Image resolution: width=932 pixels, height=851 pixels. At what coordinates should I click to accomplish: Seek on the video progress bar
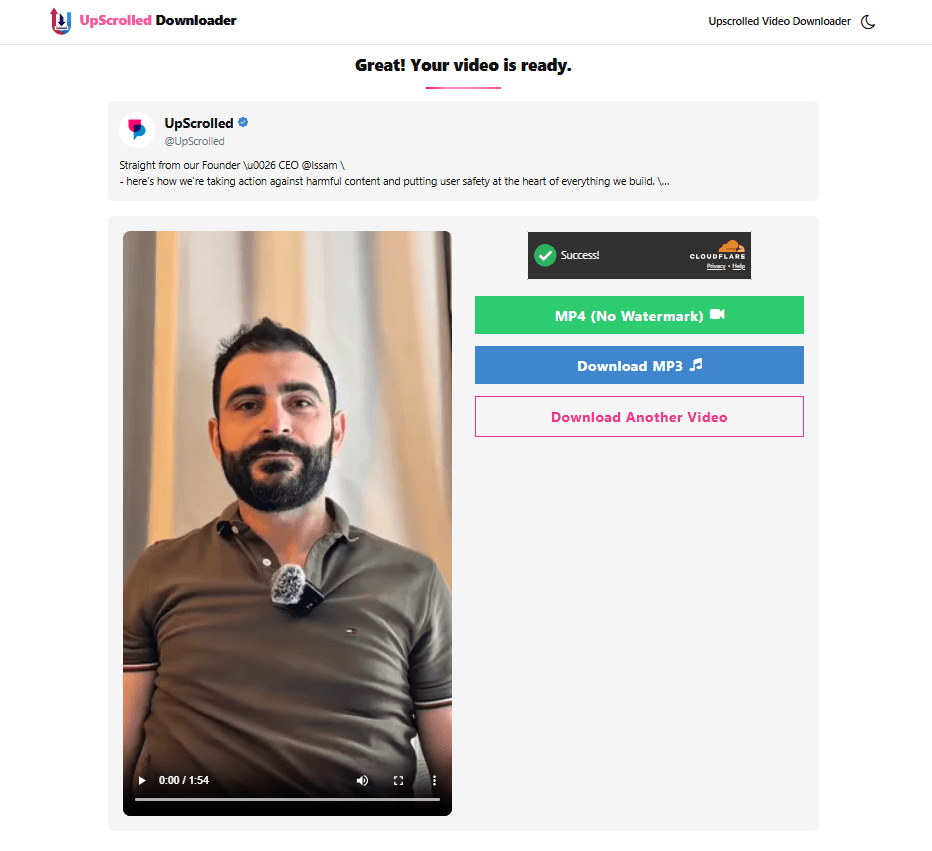click(287, 799)
